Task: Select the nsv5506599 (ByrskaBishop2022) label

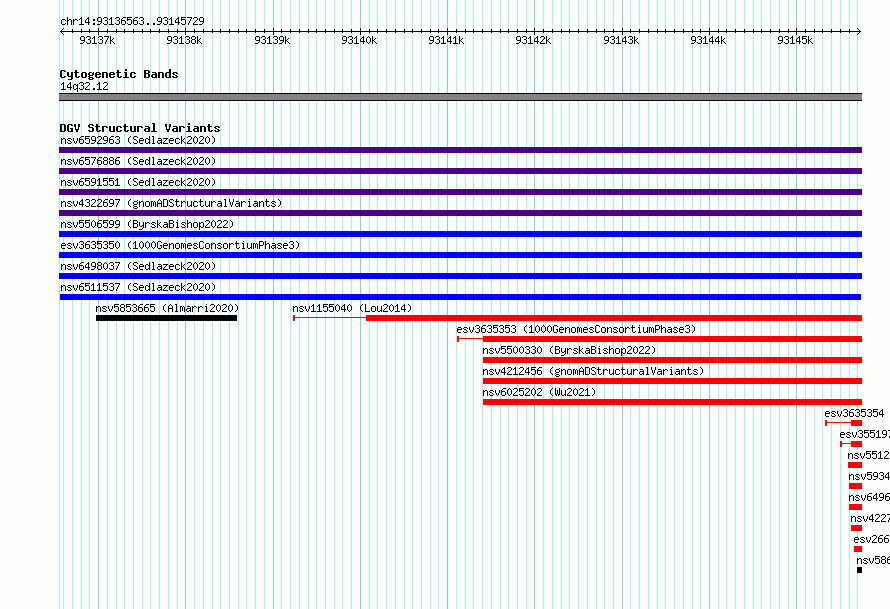Action: pos(147,224)
